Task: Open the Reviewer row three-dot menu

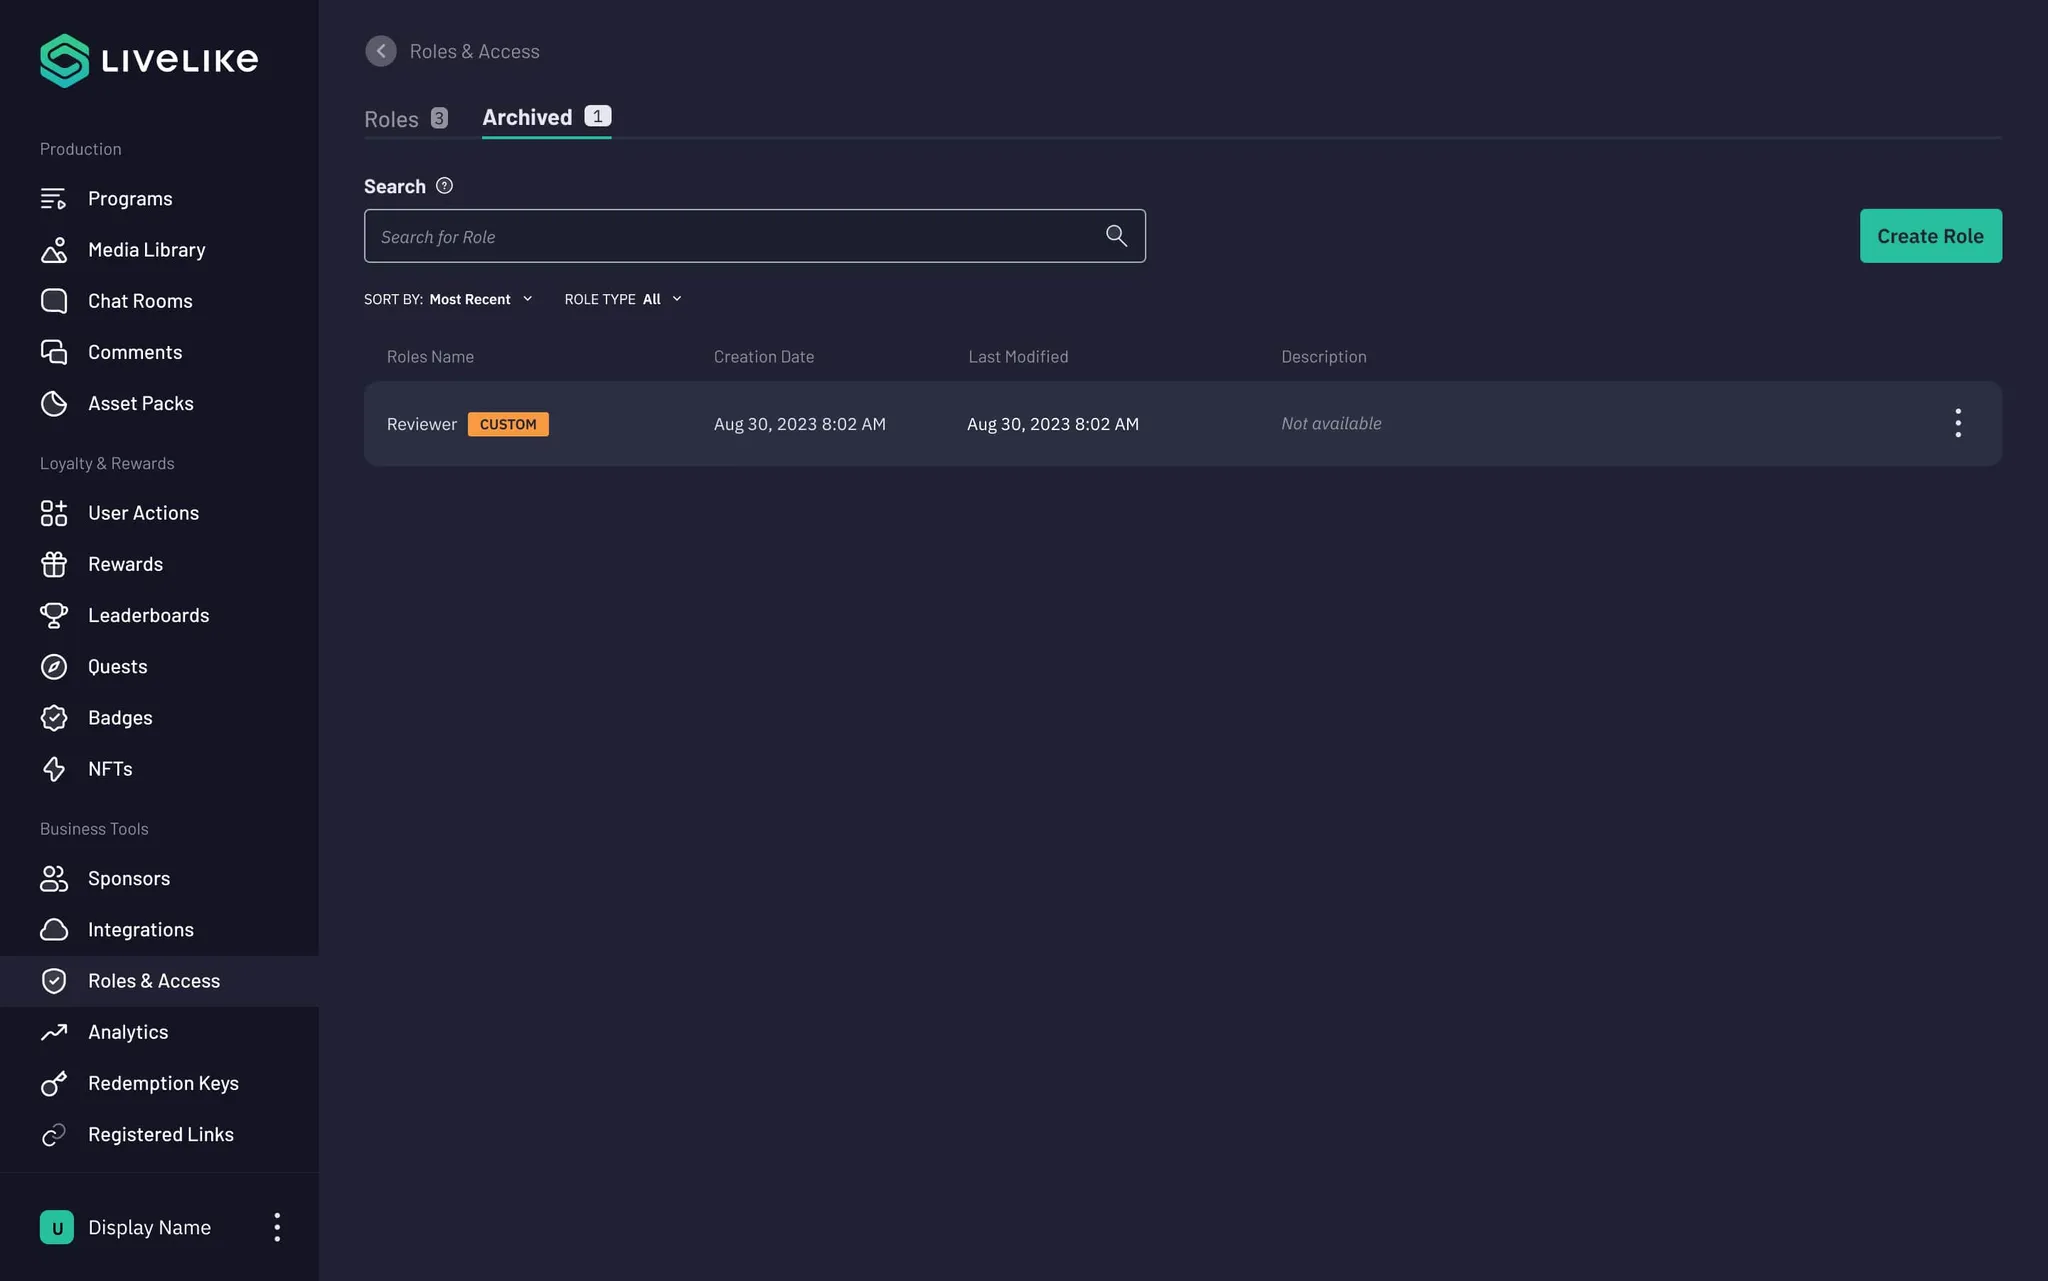Action: (1958, 423)
